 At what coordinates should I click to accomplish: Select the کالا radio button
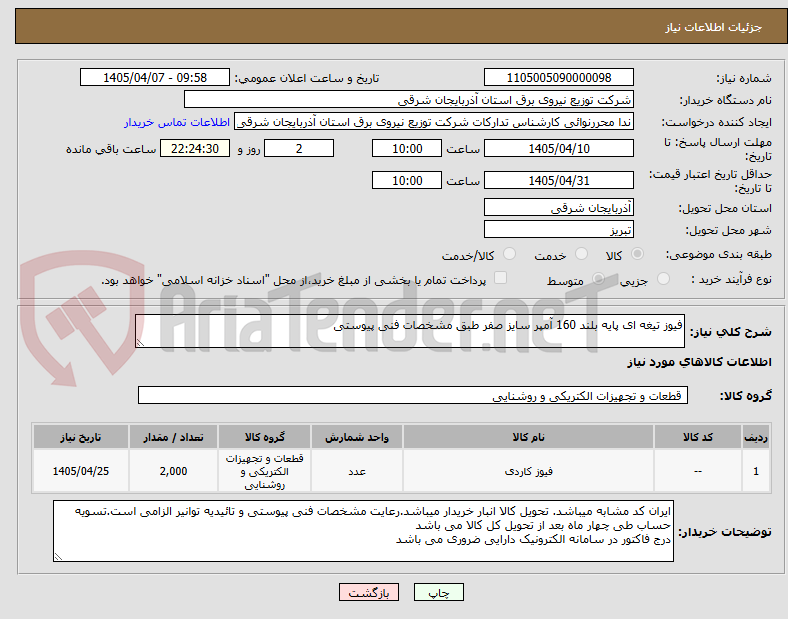(x=637, y=254)
